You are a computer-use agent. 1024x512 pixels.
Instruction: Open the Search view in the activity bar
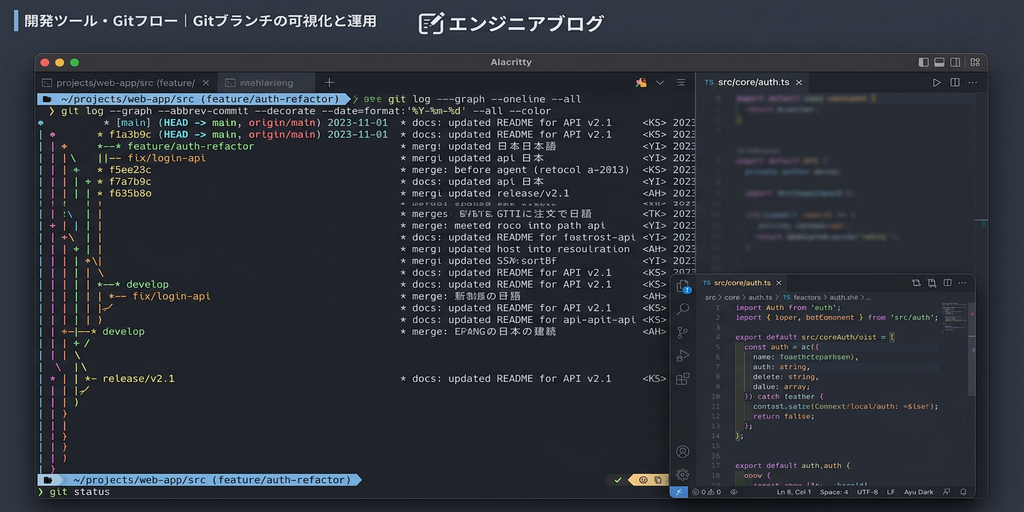click(x=682, y=310)
